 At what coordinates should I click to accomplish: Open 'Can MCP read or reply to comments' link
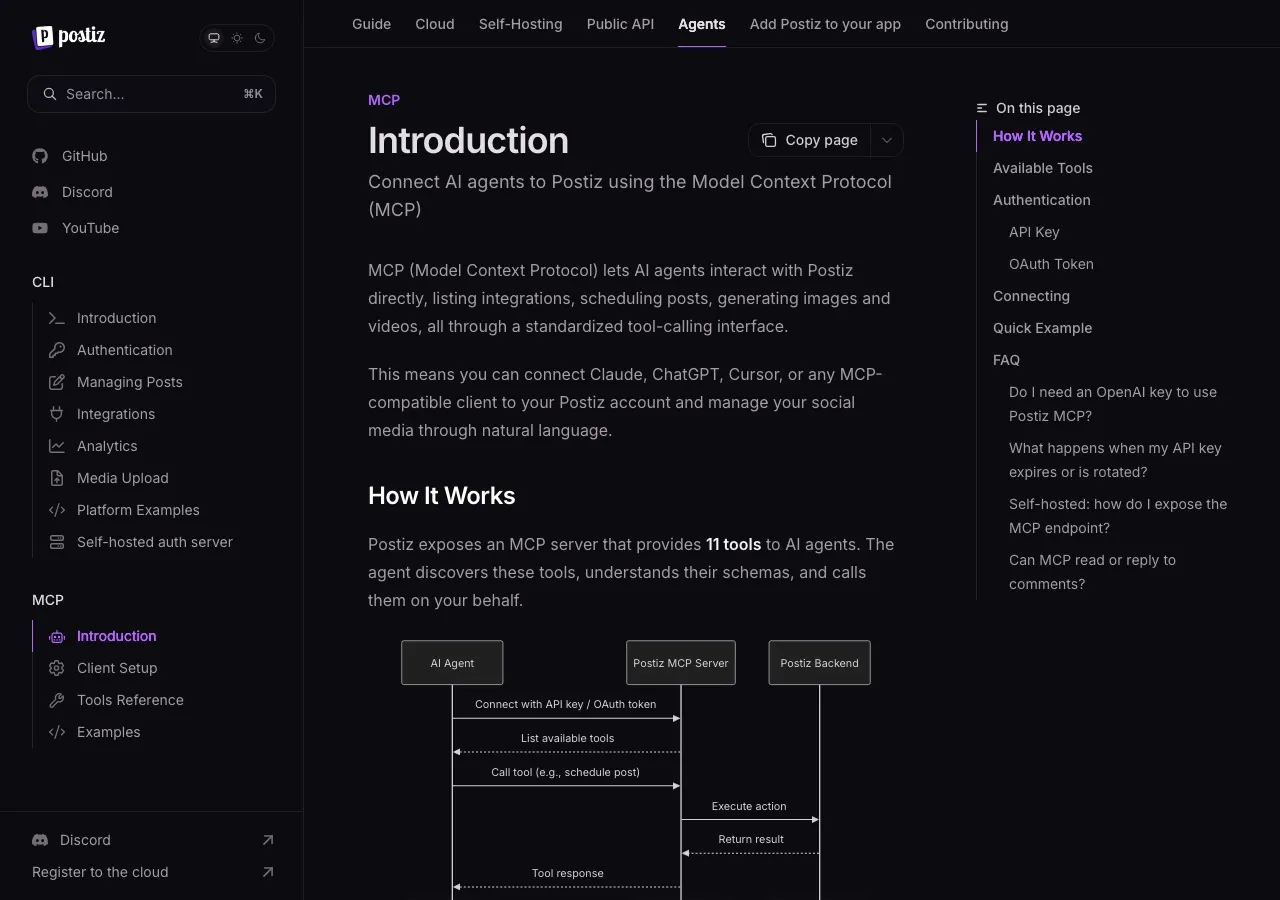tap(1092, 572)
